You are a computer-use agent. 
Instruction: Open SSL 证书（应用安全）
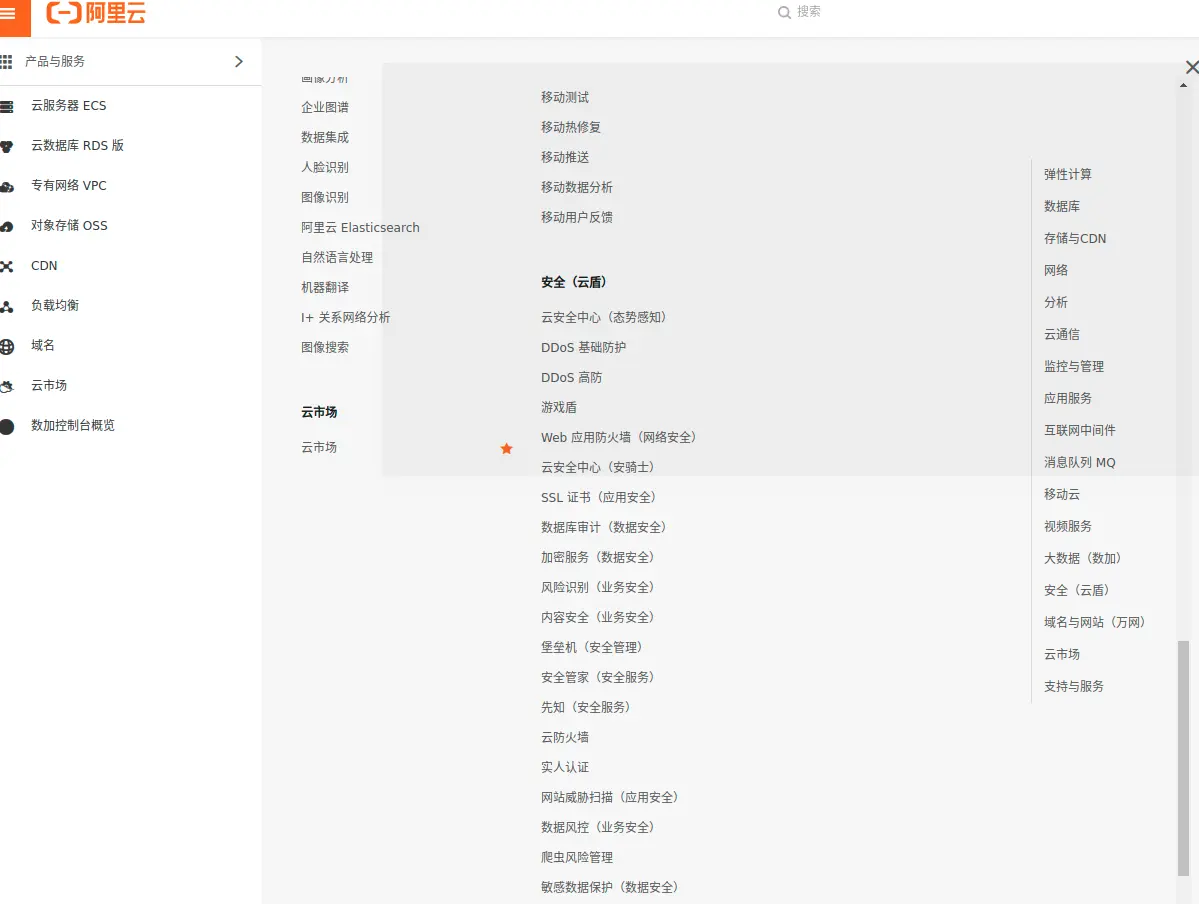pyautogui.click(x=599, y=497)
